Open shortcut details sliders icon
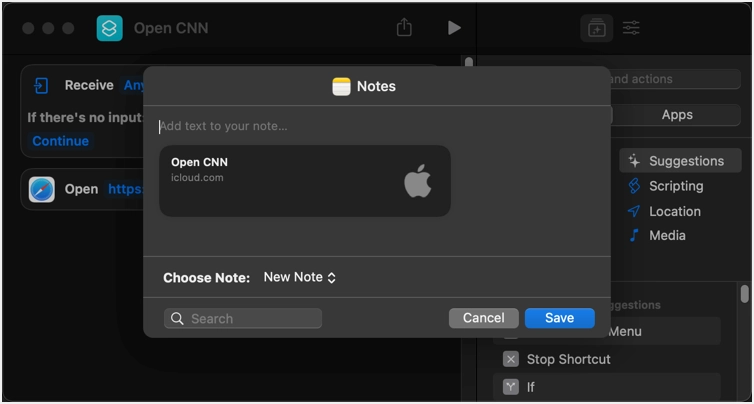Viewport: 754px width, 404px height. (631, 28)
